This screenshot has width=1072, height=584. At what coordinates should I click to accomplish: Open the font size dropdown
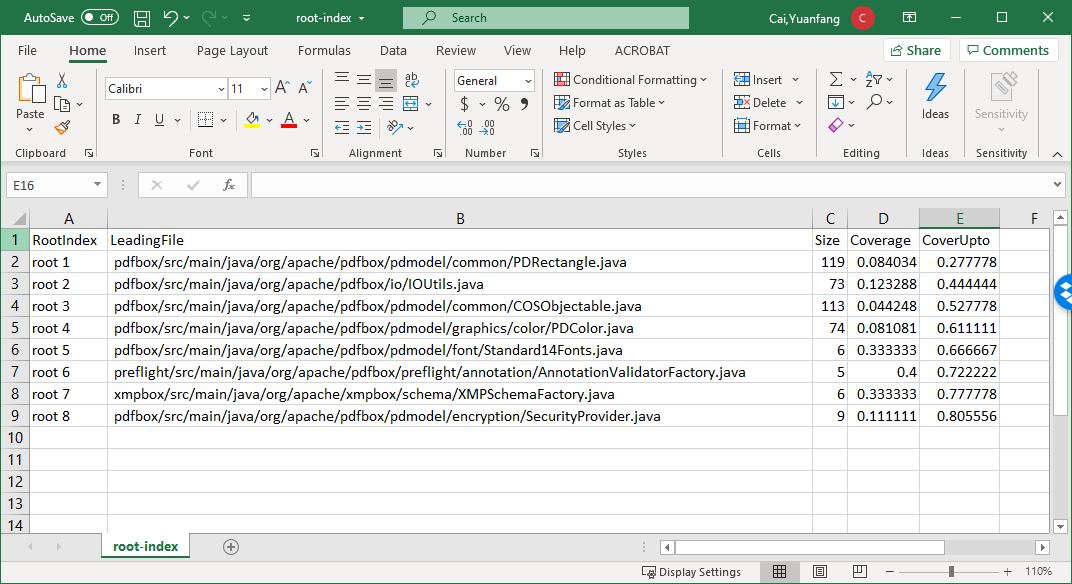click(264, 89)
